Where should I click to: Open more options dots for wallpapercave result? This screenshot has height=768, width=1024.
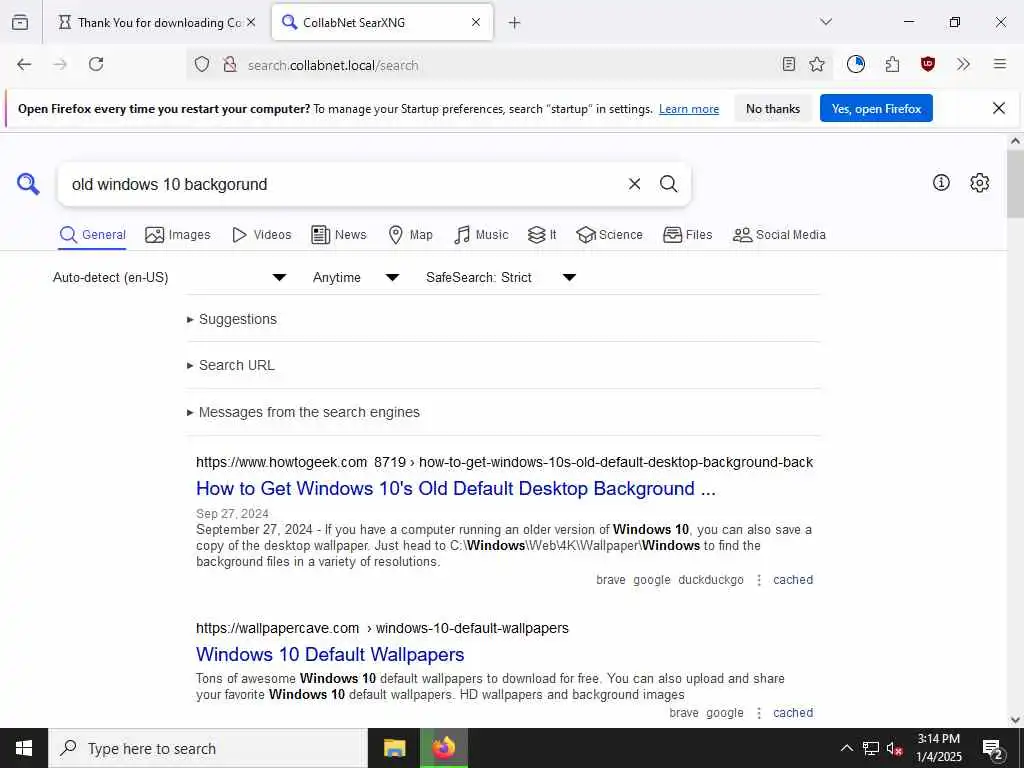click(x=759, y=713)
